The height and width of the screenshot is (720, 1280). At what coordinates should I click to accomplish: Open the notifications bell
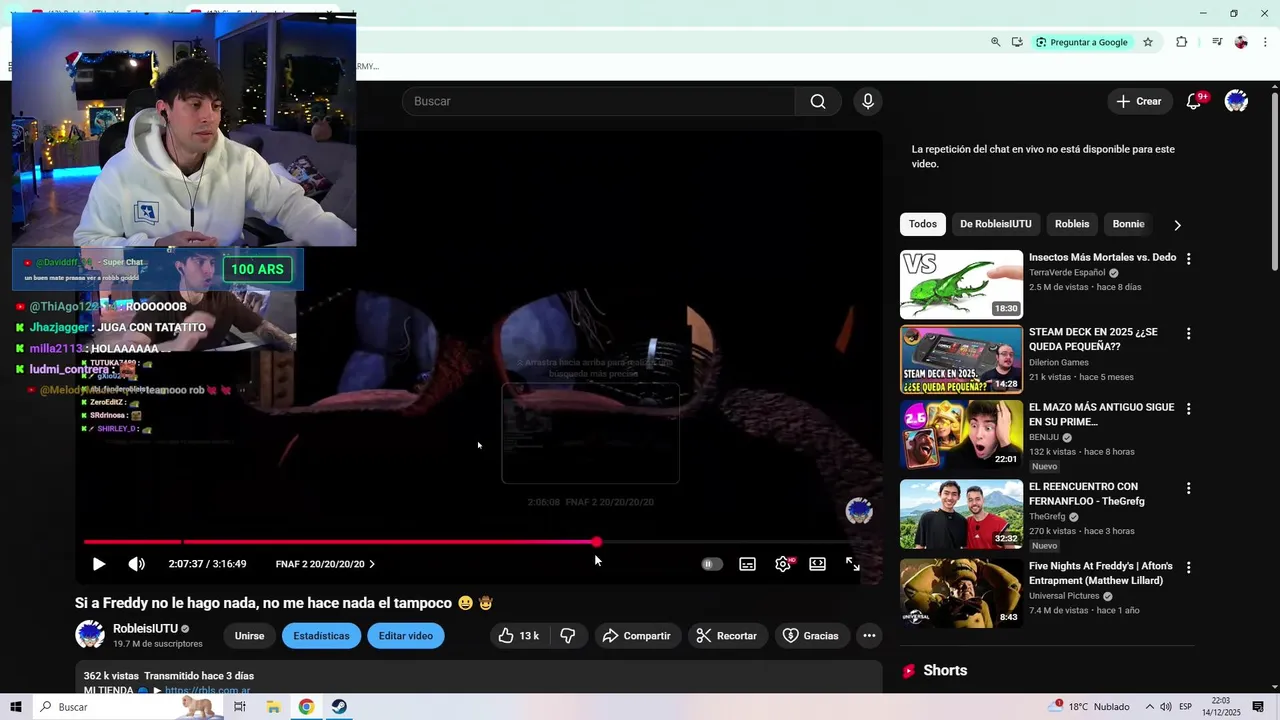[1194, 101]
